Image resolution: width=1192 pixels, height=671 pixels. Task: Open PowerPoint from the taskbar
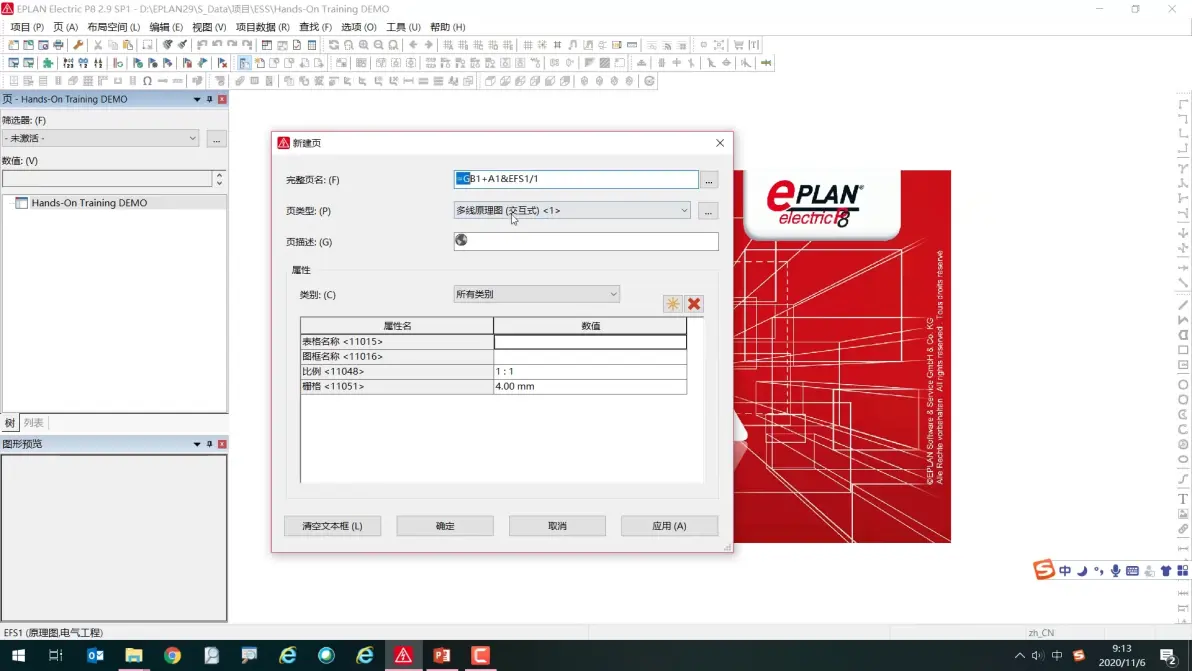(442, 655)
